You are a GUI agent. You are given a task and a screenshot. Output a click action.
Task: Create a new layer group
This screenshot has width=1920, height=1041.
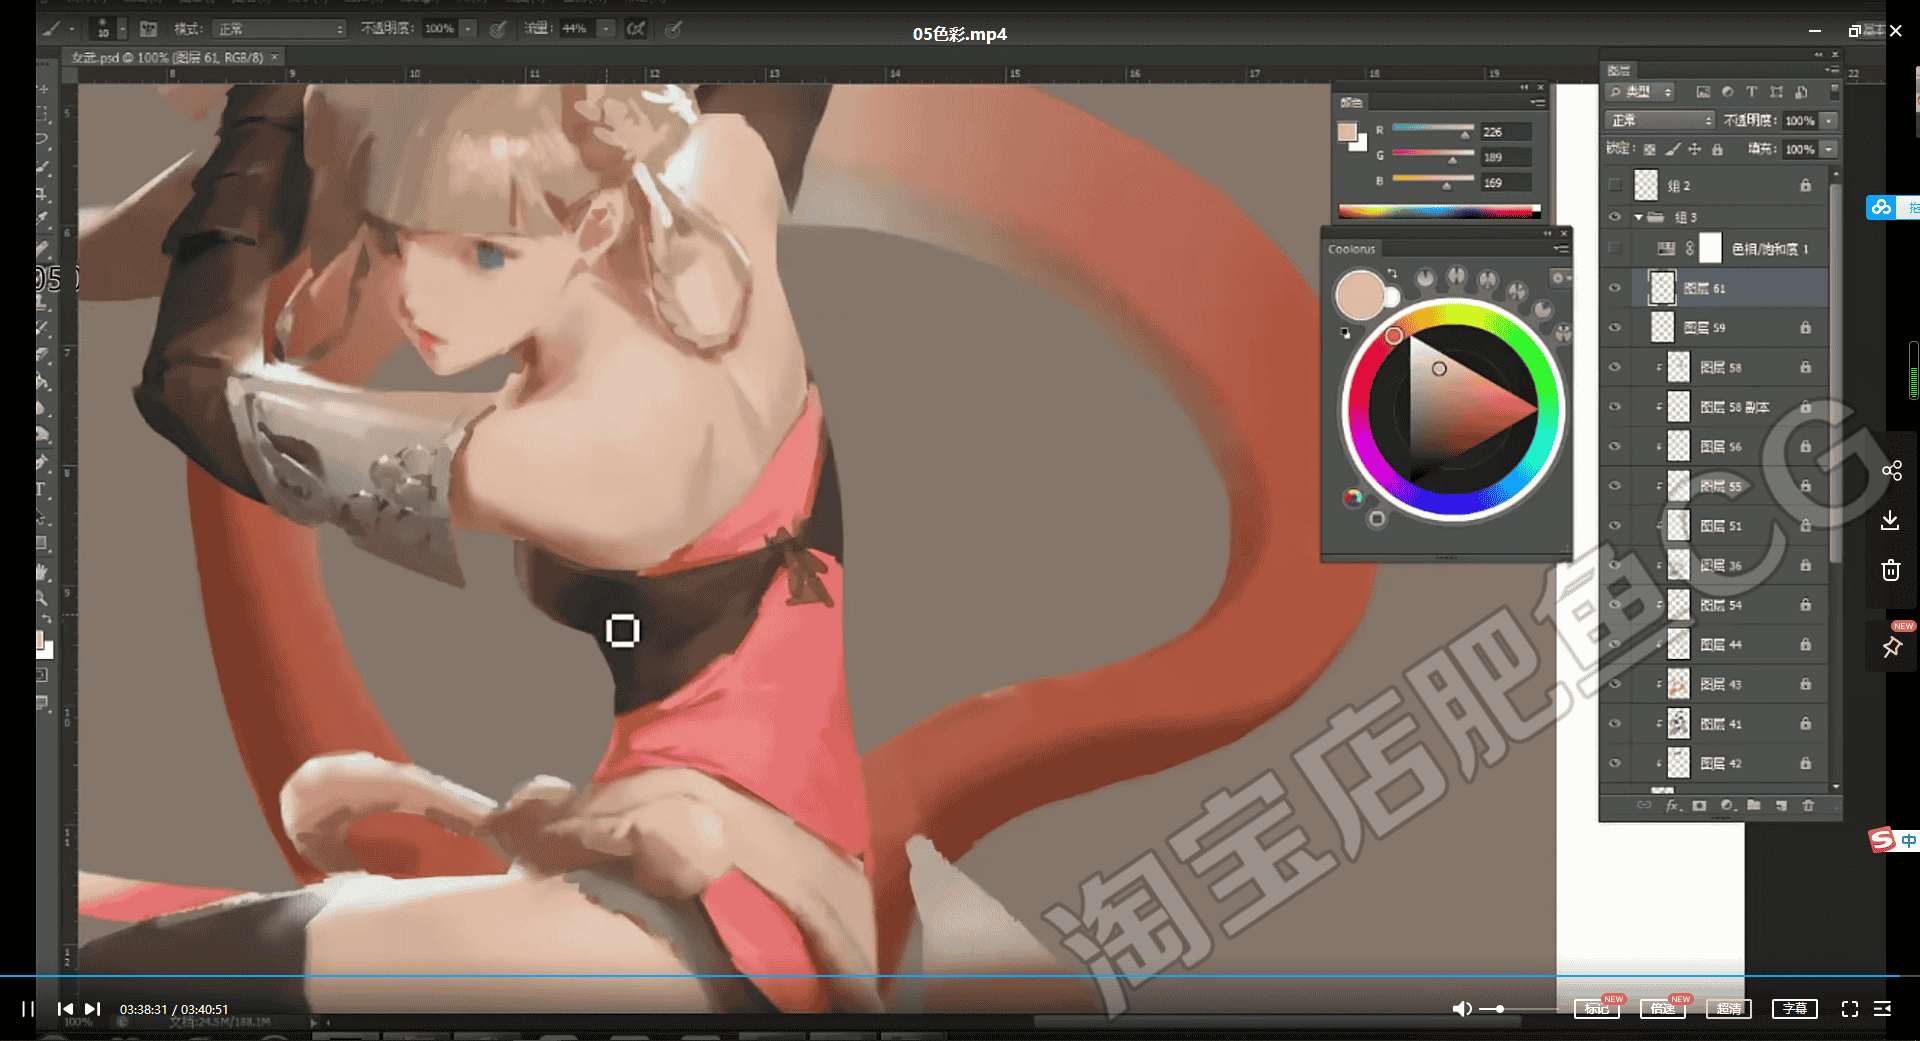coord(1754,805)
